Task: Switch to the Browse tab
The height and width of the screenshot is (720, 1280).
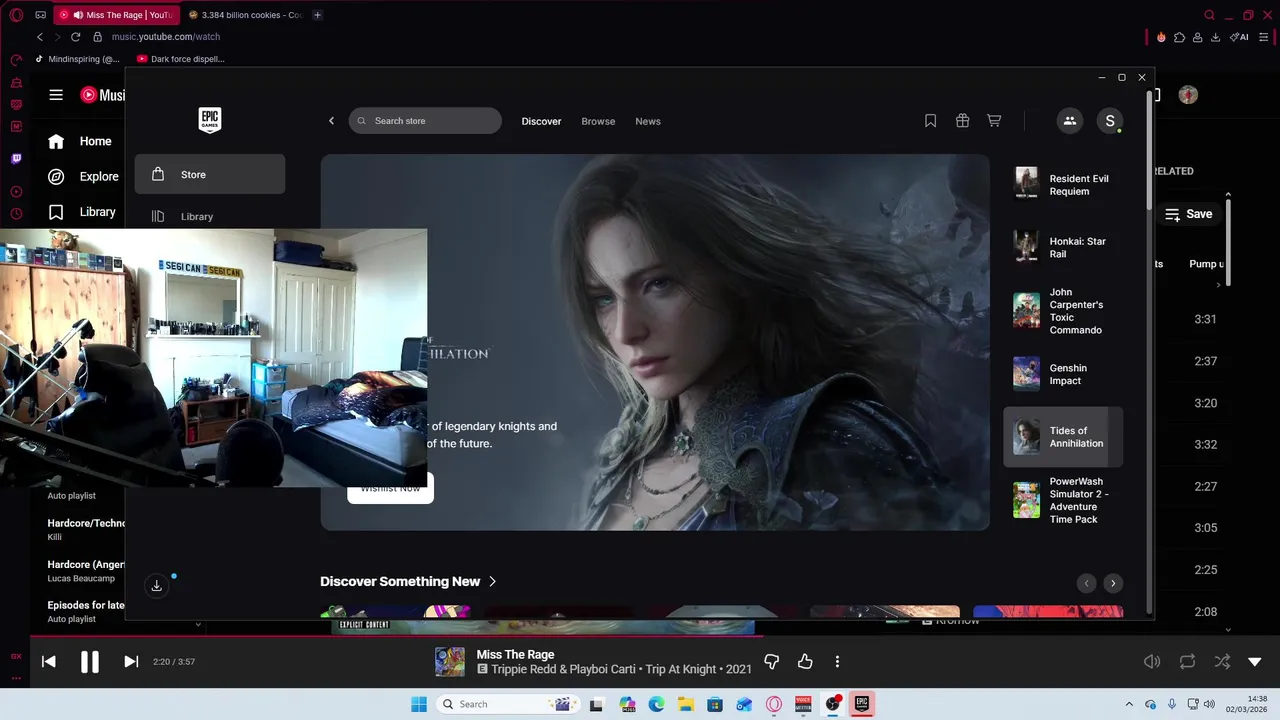Action: (x=598, y=121)
